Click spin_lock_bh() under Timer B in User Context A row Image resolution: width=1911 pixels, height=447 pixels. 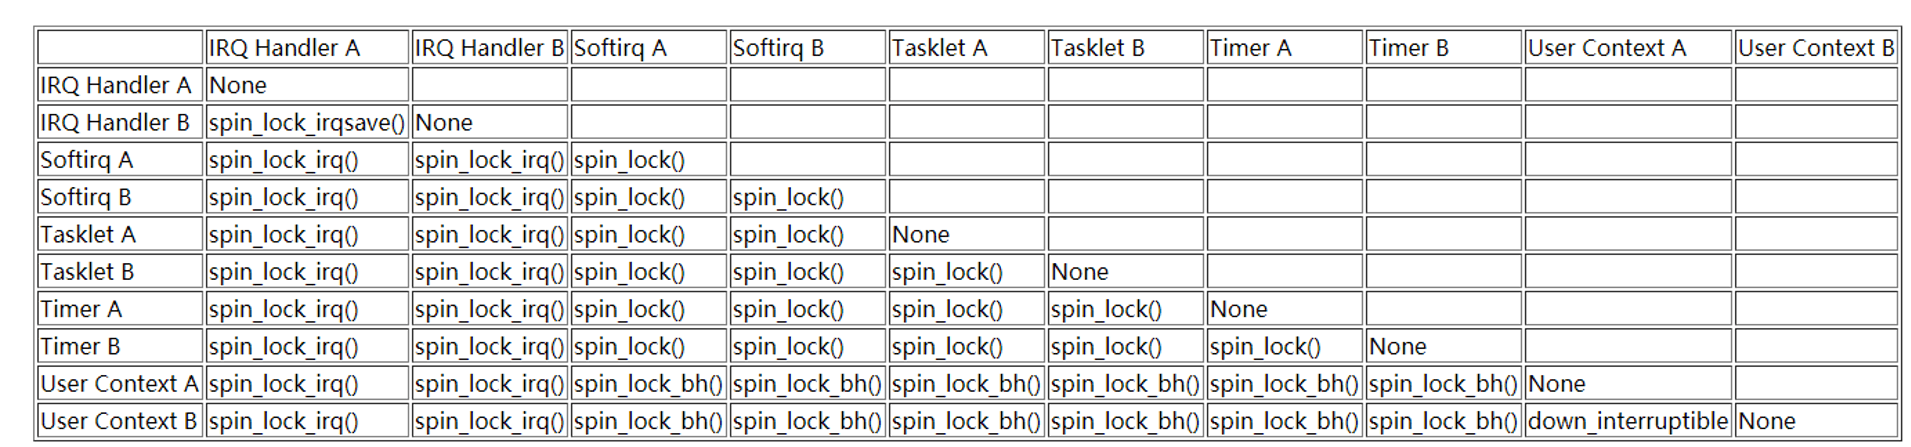click(x=1443, y=384)
